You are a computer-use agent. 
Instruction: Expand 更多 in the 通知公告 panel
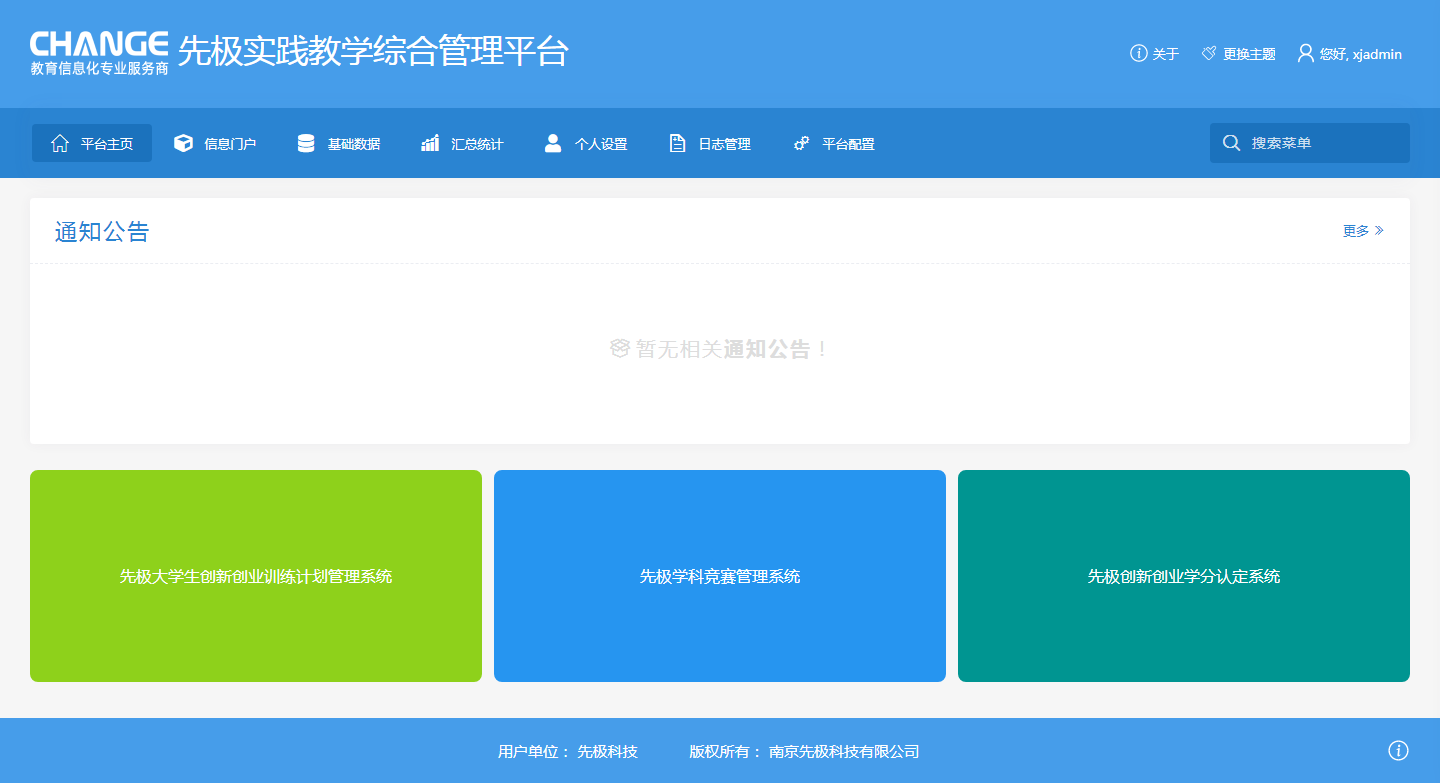coord(1363,231)
